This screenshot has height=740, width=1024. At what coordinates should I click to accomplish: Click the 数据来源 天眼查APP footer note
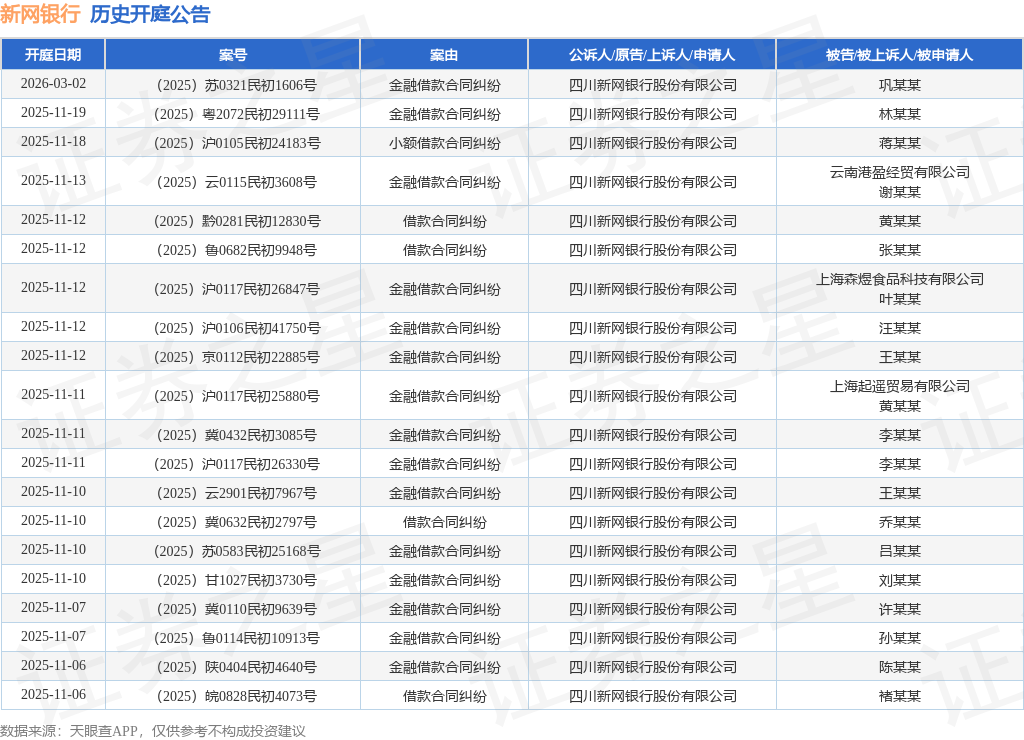coord(153,731)
